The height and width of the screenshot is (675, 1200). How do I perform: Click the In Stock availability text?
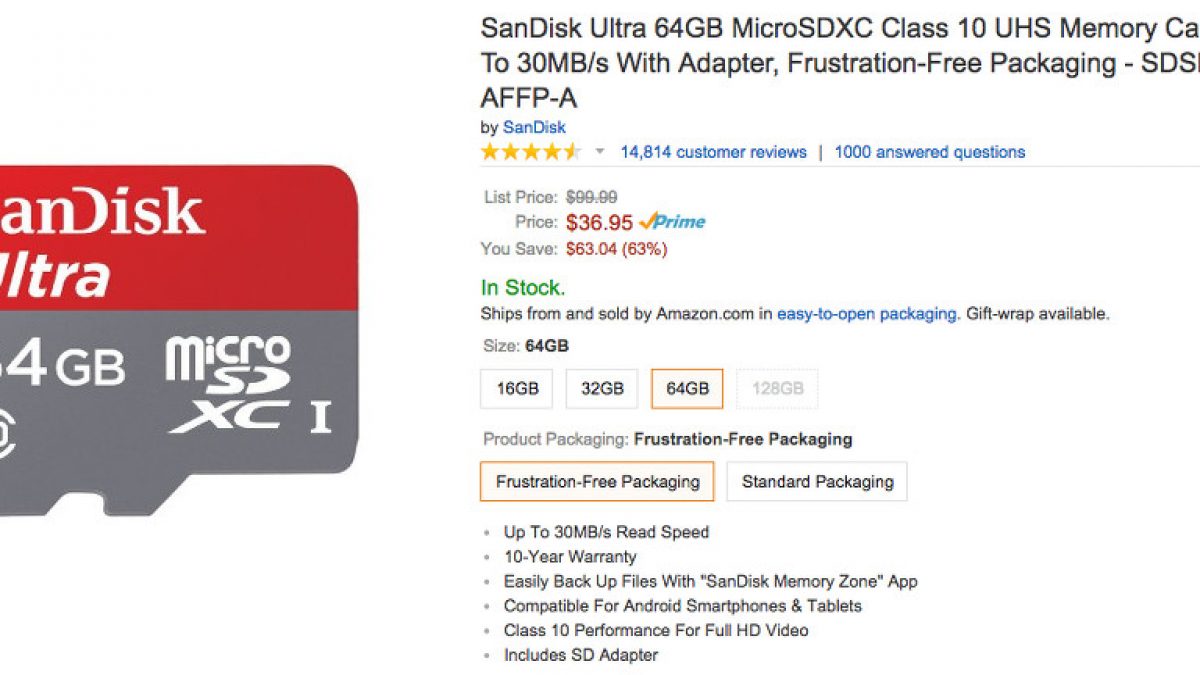coord(523,288)
